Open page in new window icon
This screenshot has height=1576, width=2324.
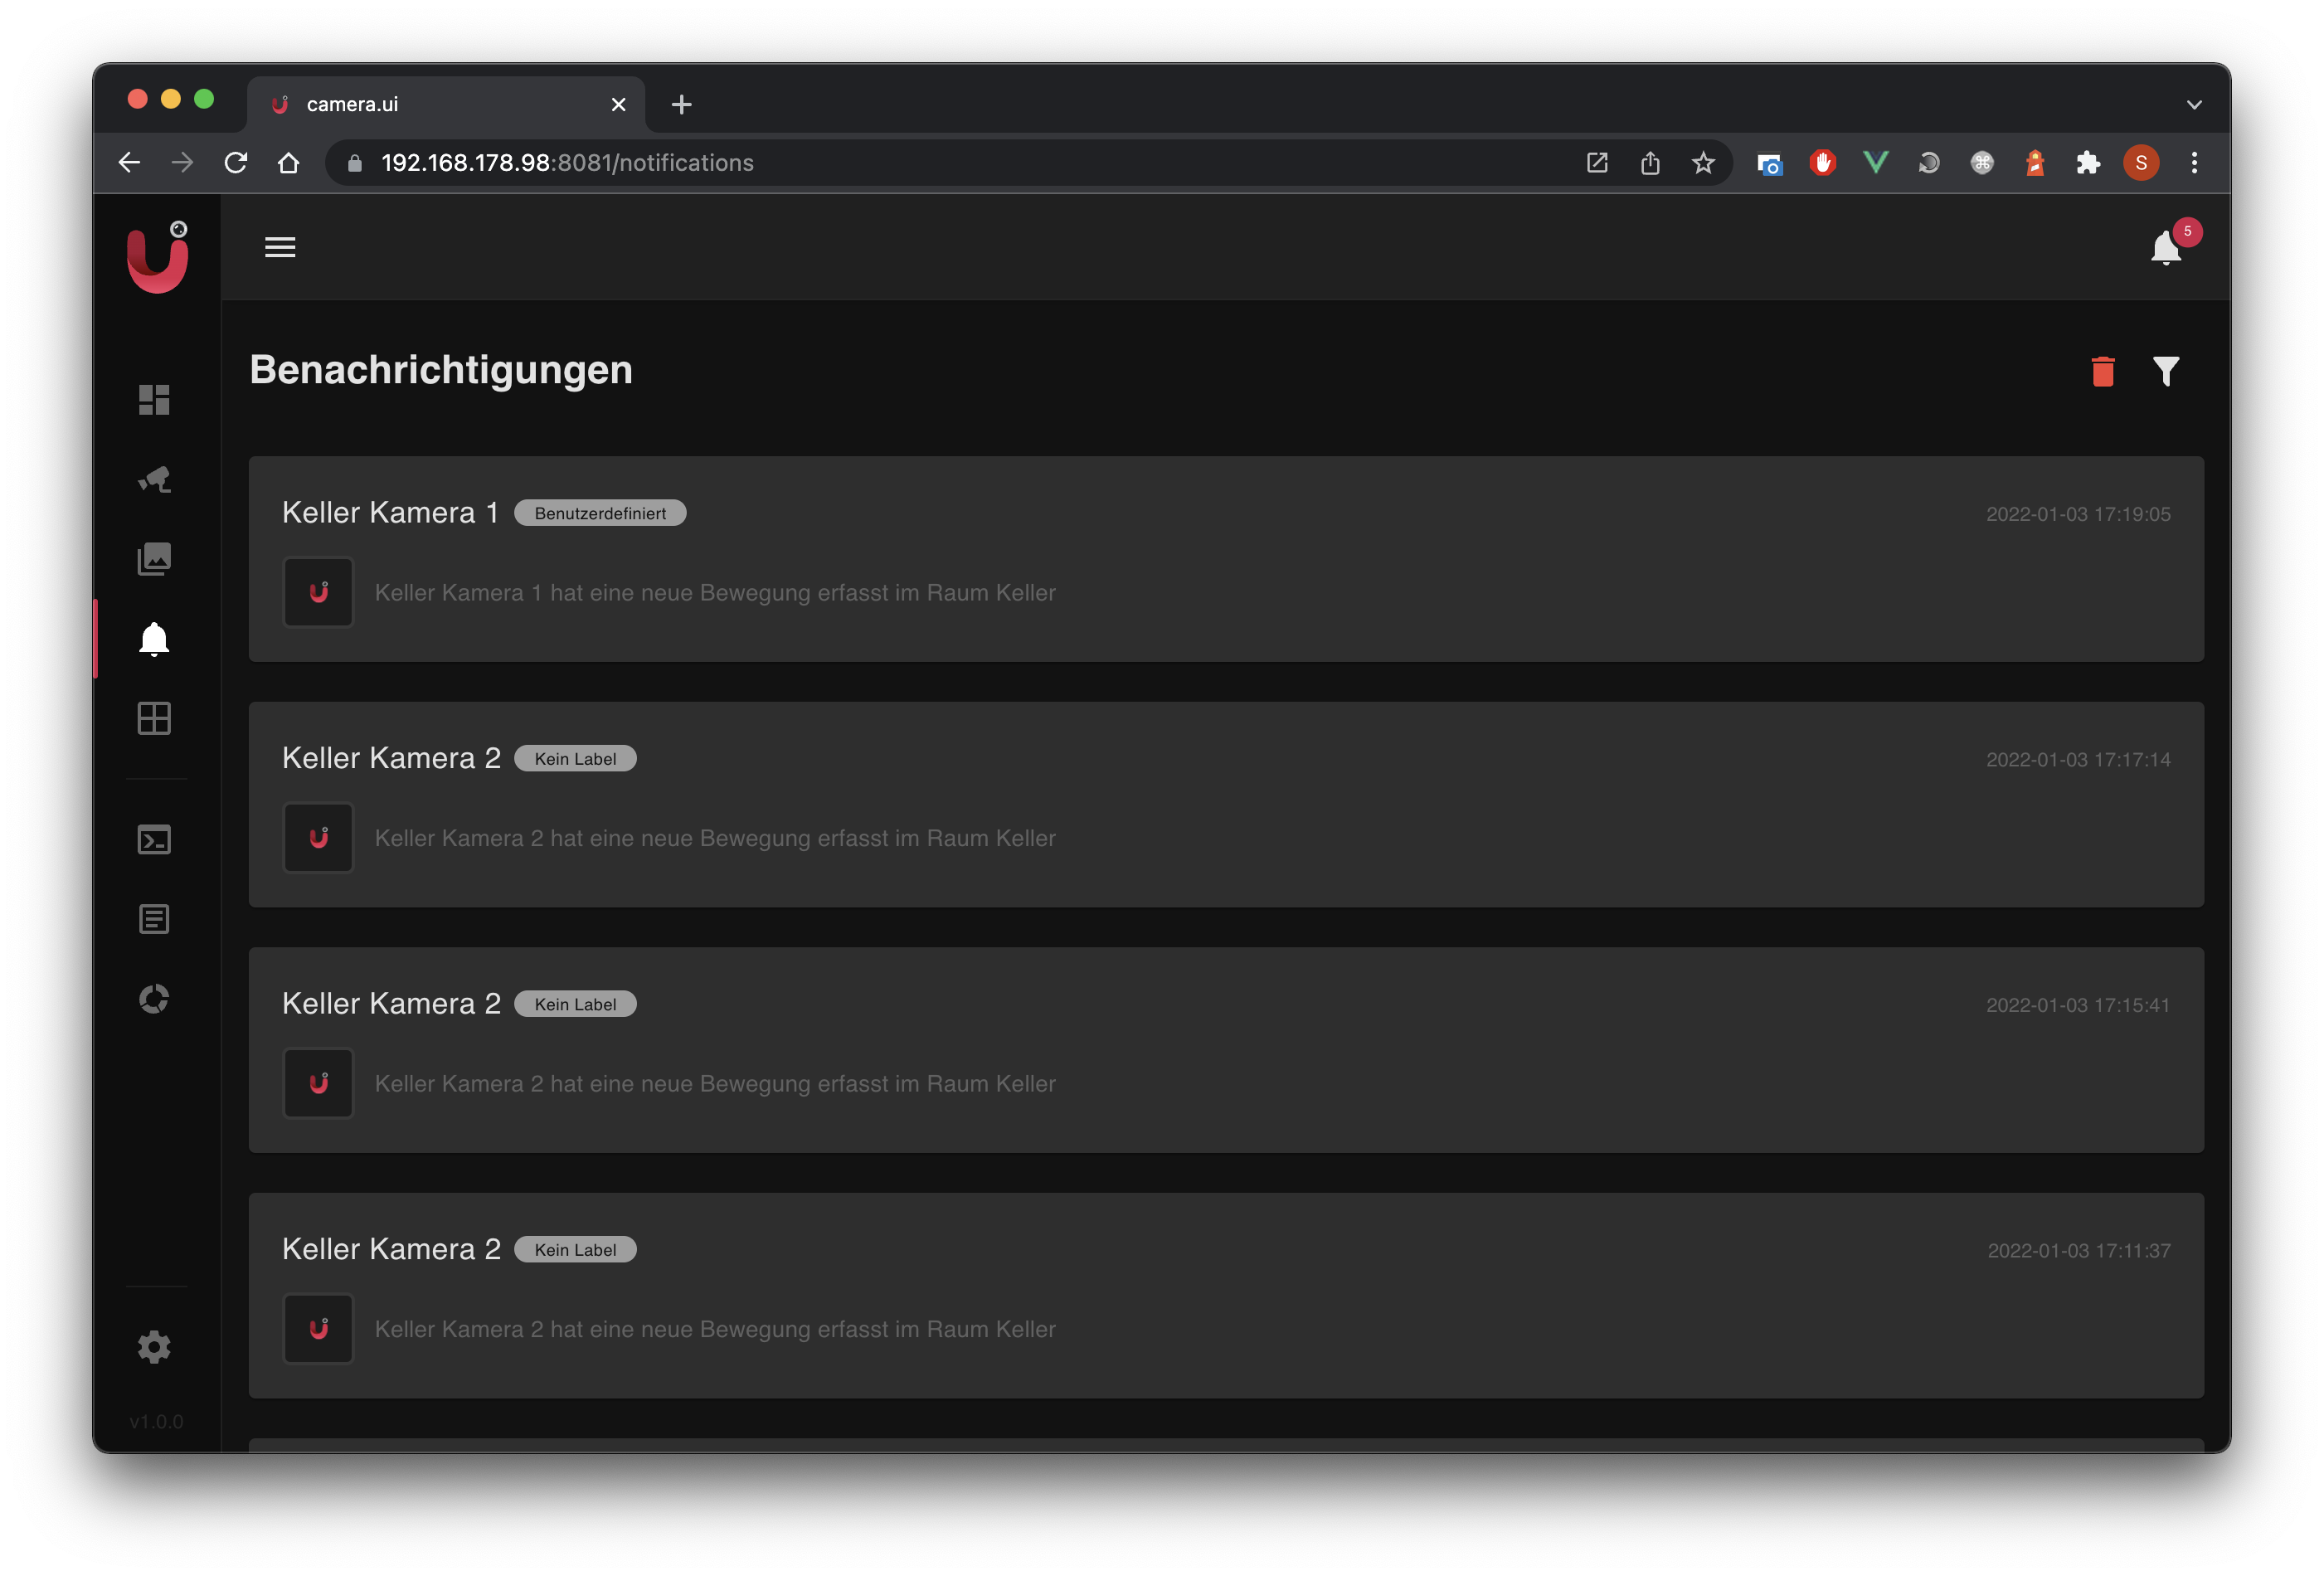click(1597, 162)
